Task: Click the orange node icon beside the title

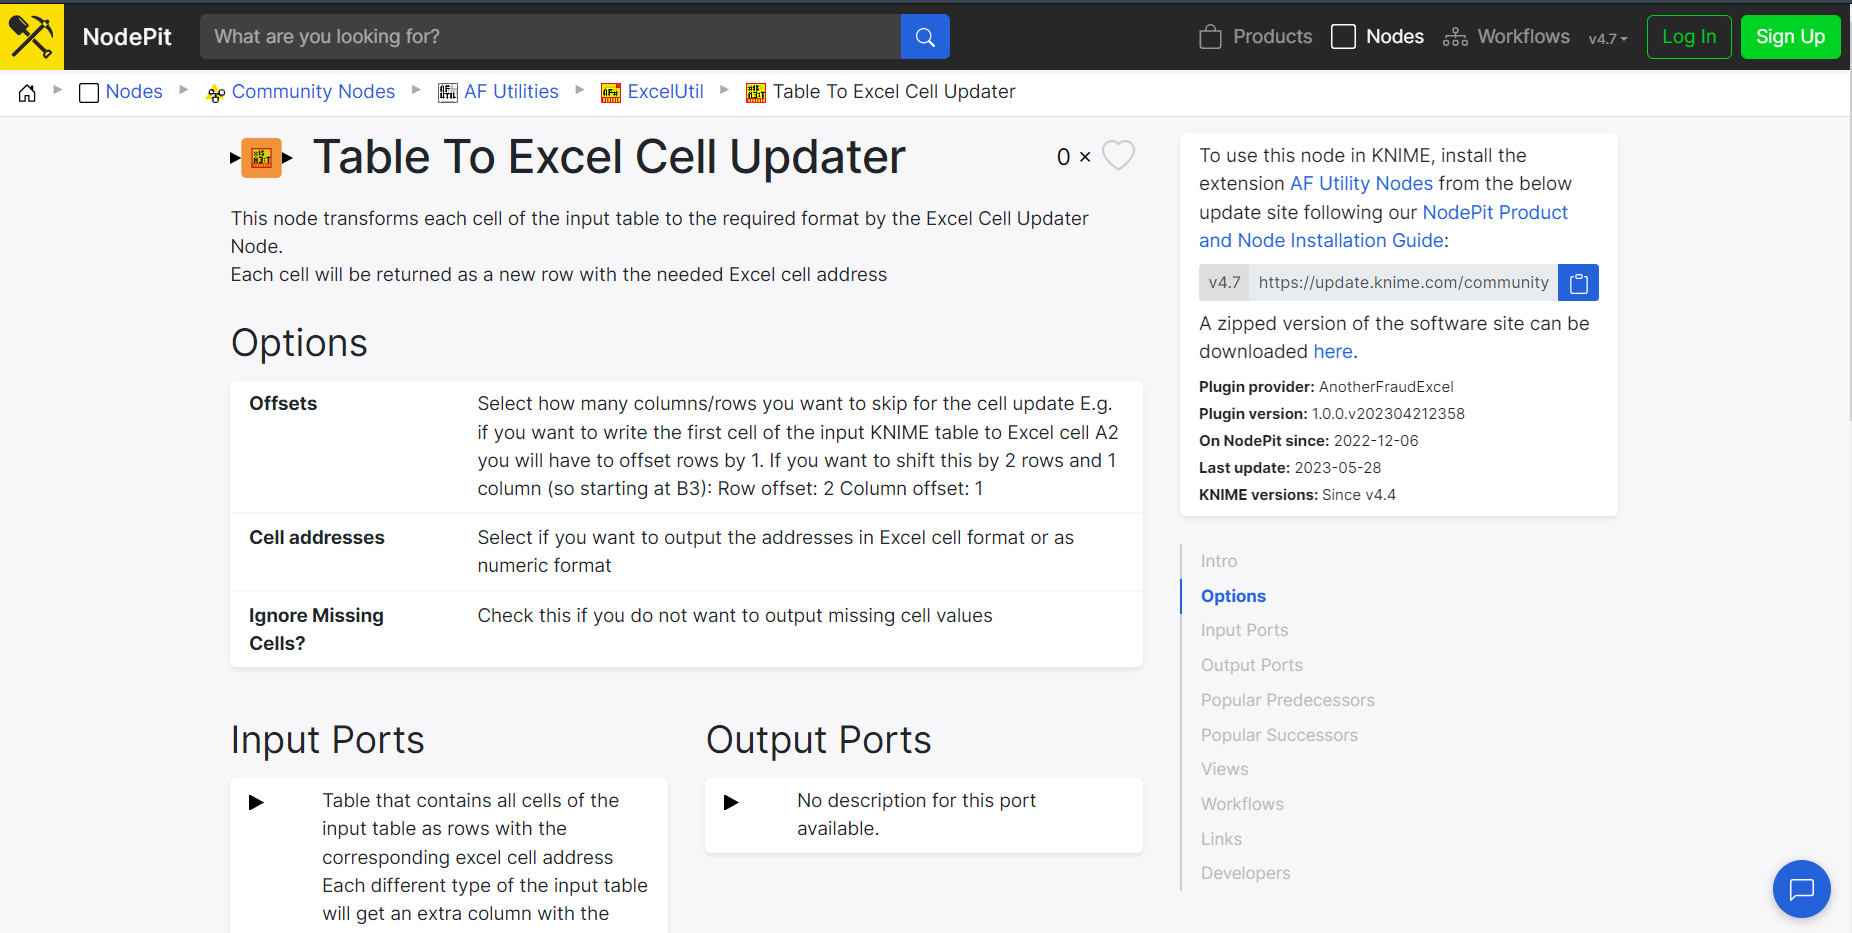Action: [x=261, y=157]
